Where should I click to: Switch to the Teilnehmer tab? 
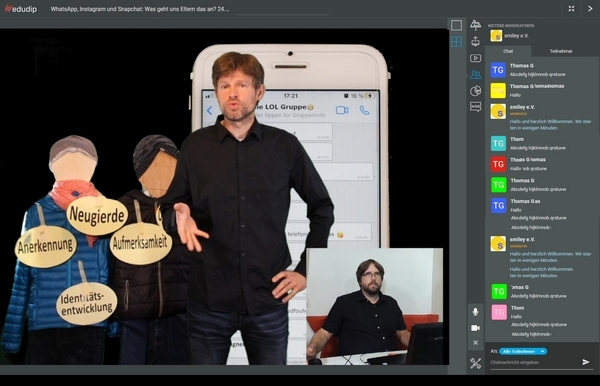pos(561,51)
